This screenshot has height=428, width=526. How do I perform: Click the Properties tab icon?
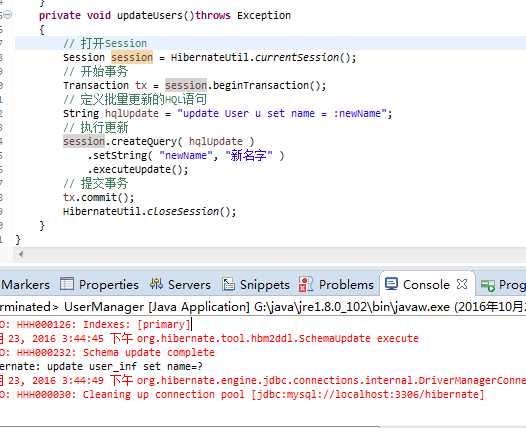[66, 284]
